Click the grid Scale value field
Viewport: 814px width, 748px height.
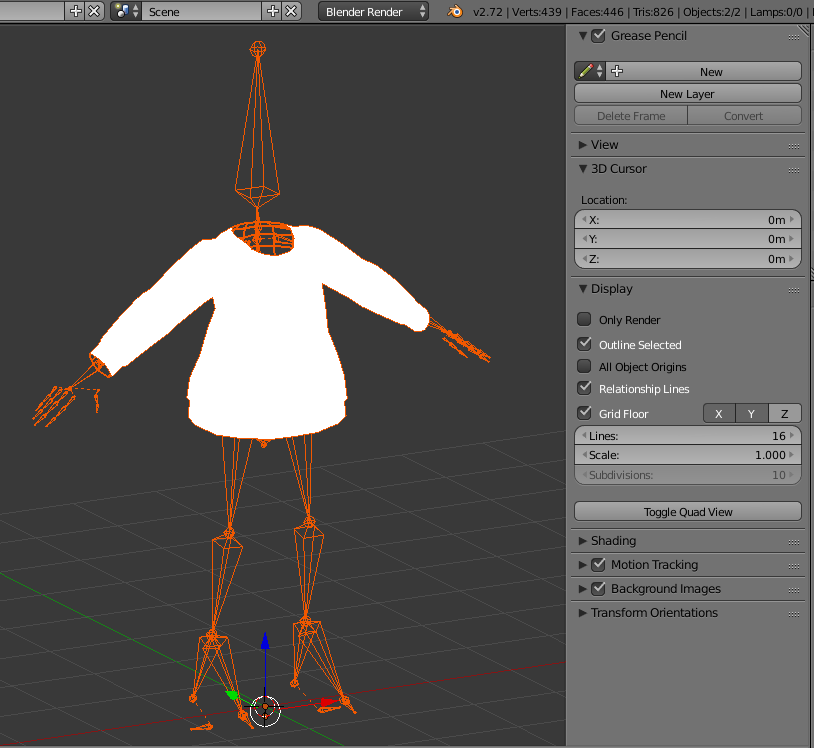pyautogui.click(x=688, y=455)
